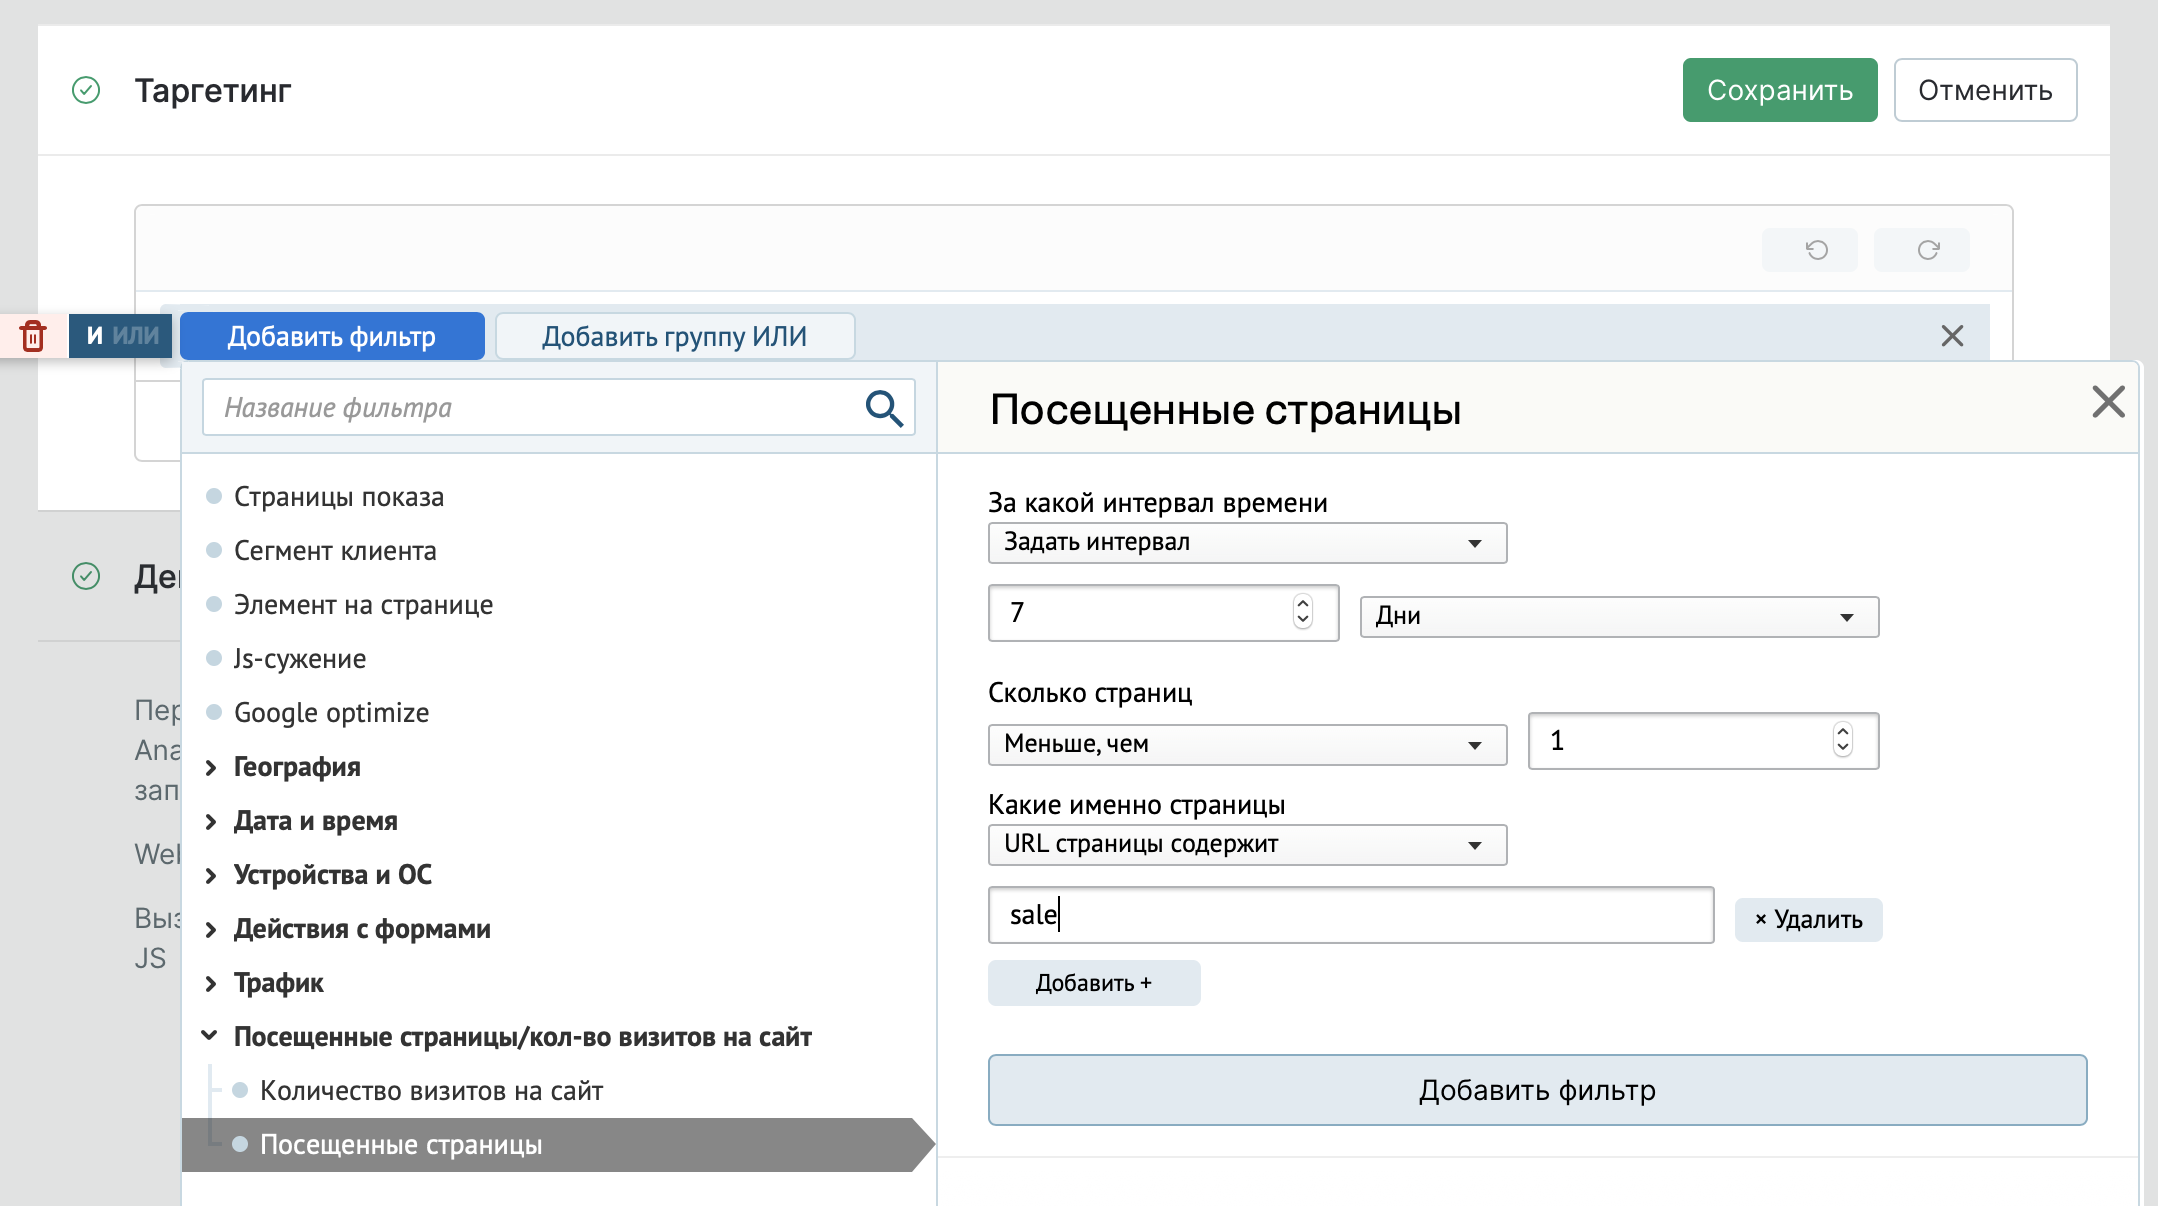The image size is (2158, 1206).
Task: Click the green checkmark next to Таргетинг
Action: 86,91
